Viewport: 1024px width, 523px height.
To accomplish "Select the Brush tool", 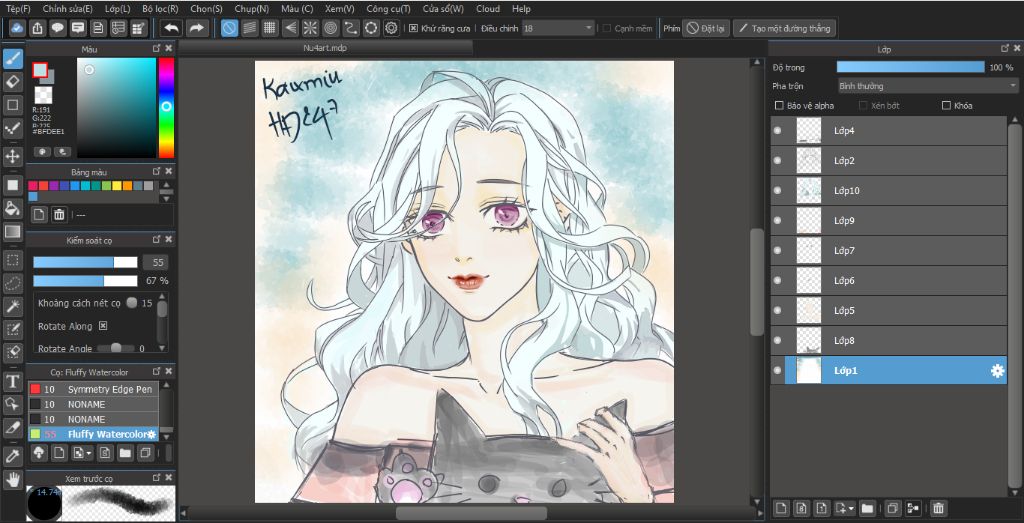I will pyautogui.click(x=12, y=59).
